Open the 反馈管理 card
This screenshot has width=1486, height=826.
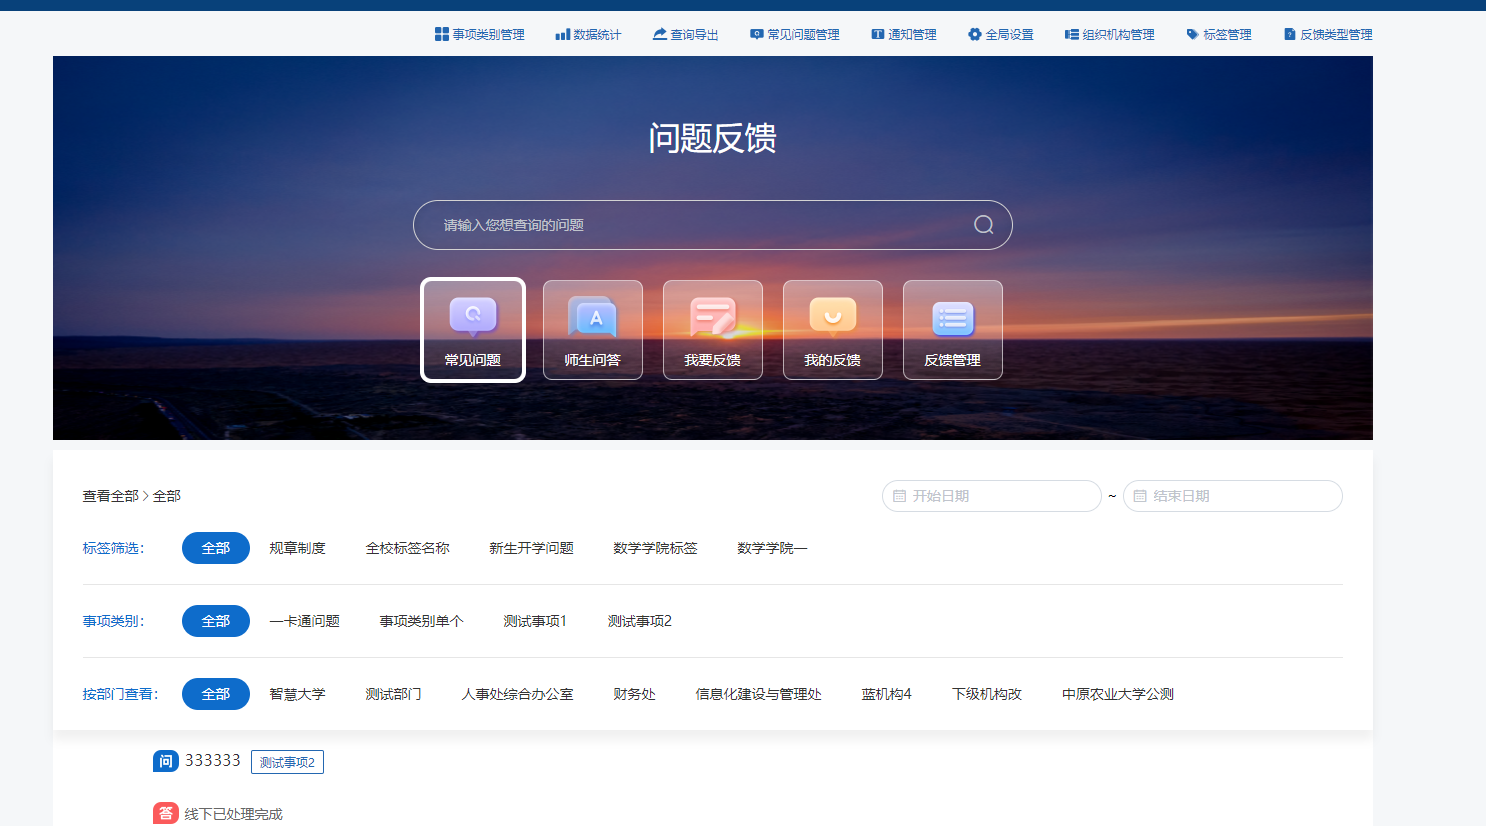coord(953,330)
